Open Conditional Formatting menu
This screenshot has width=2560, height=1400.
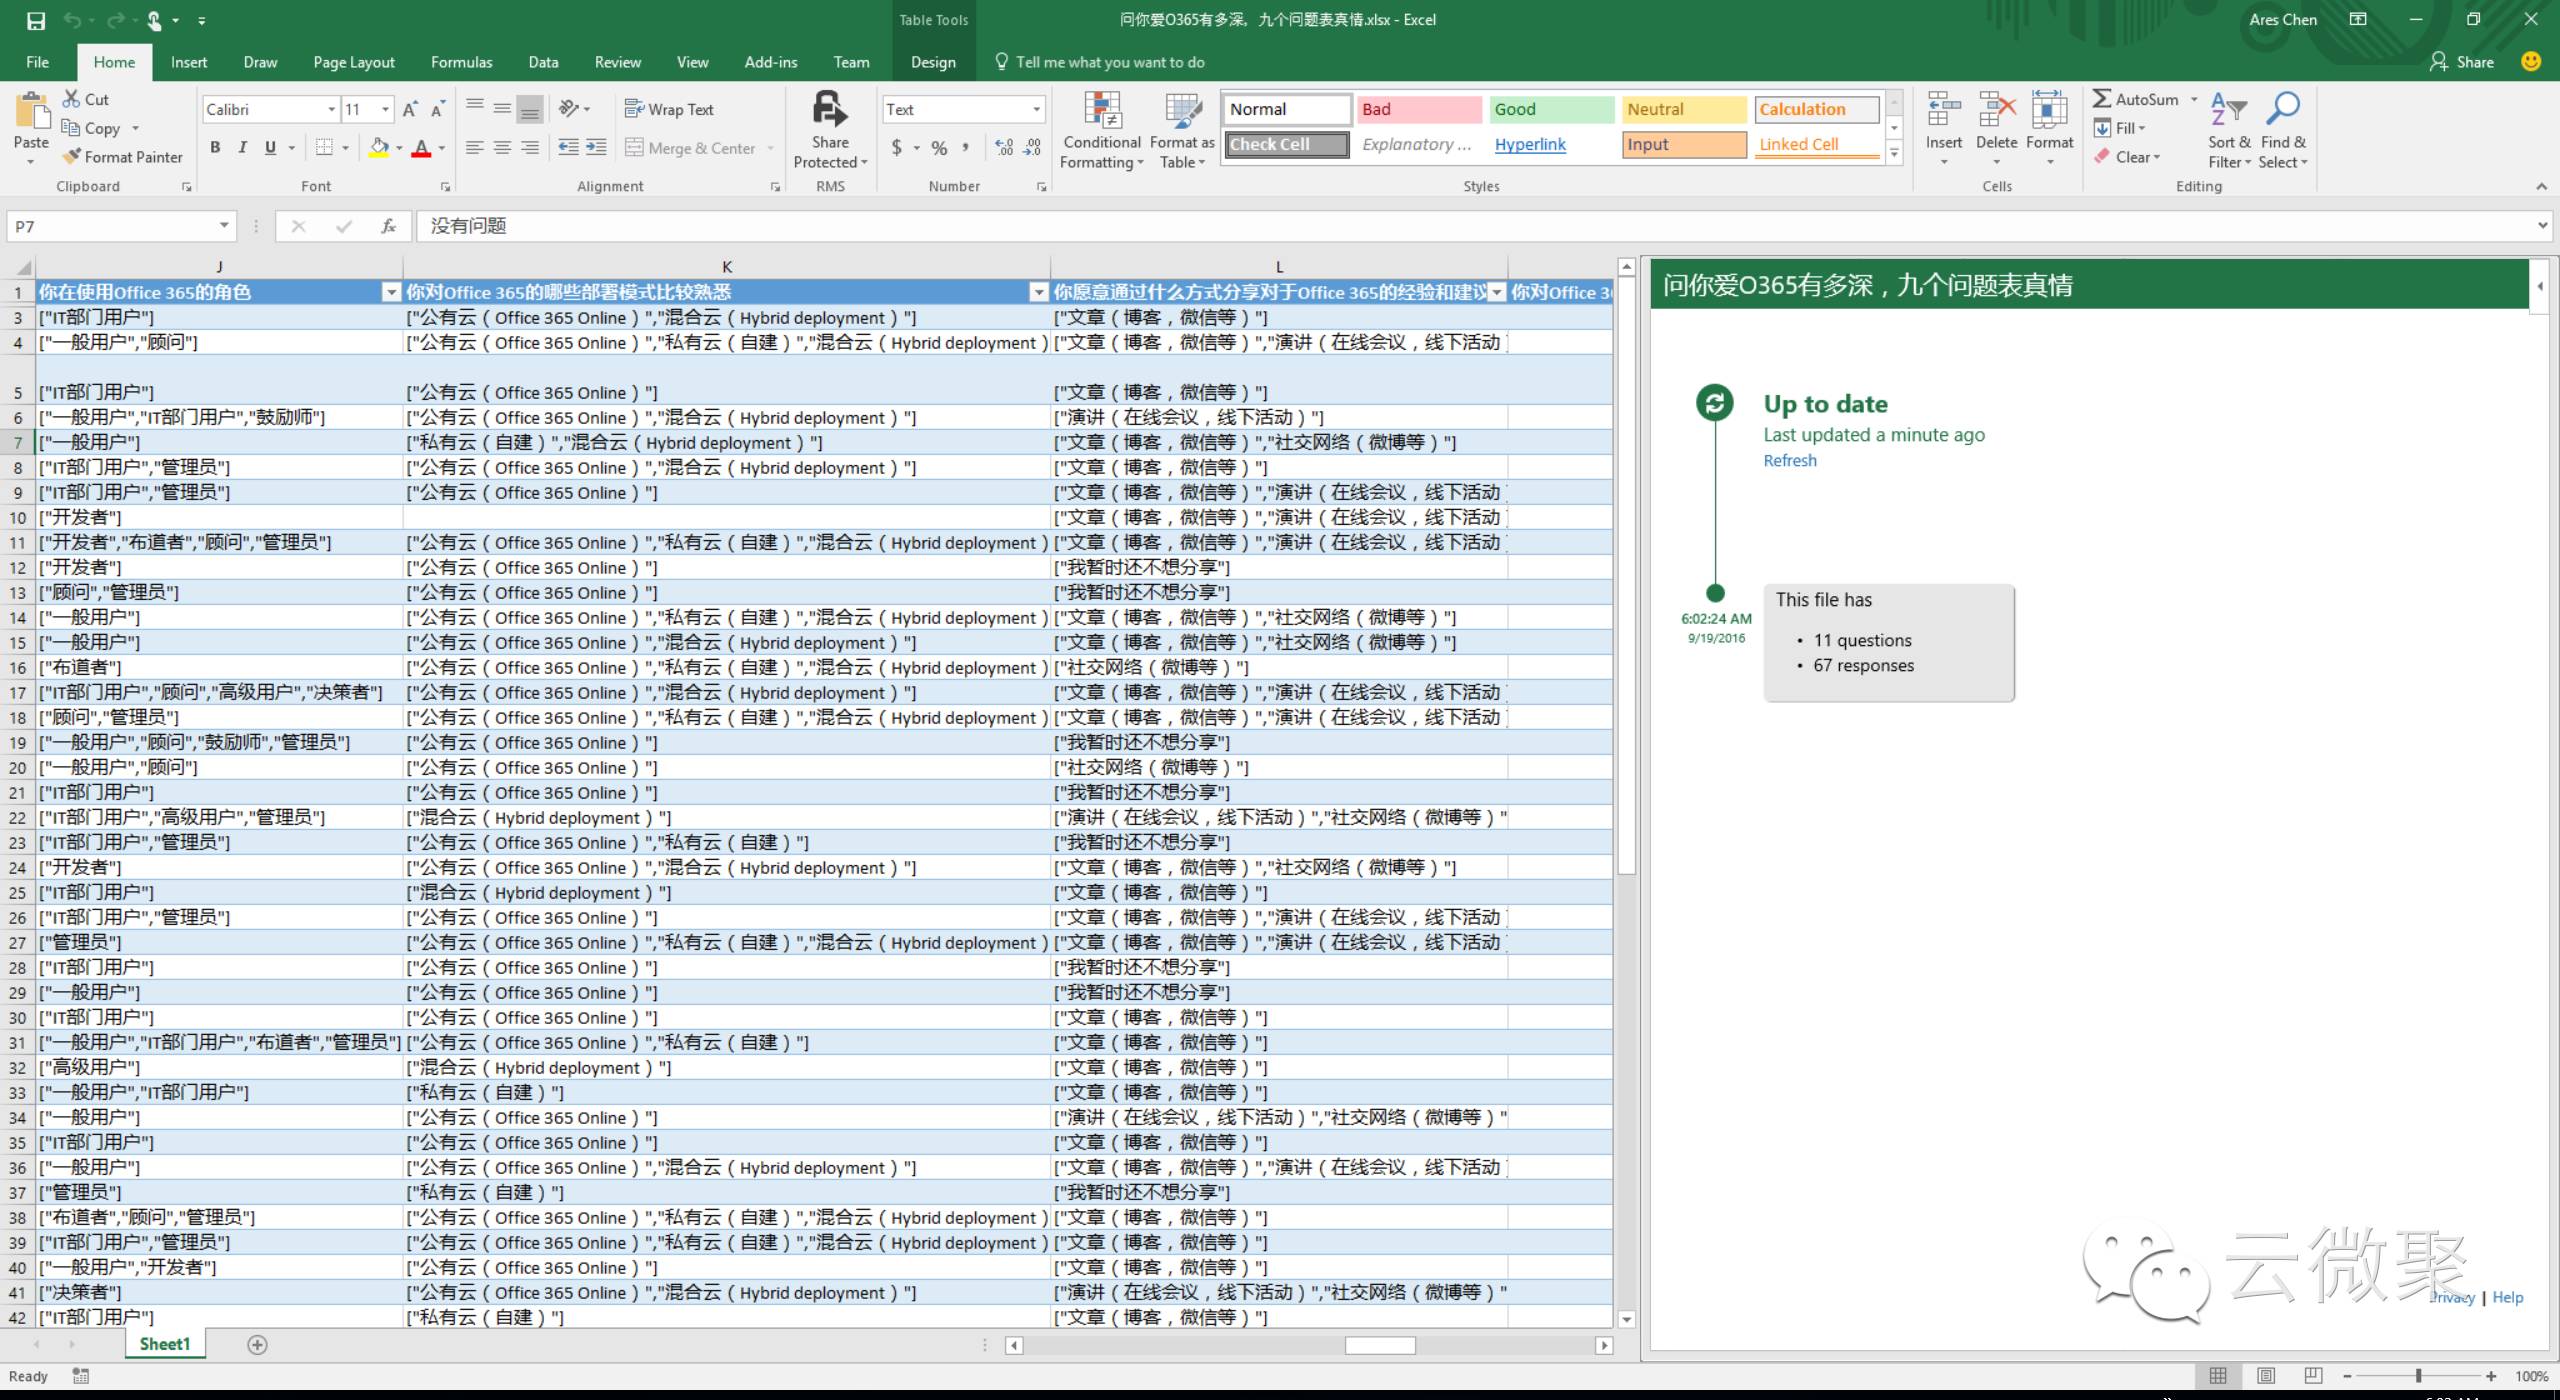[1101, 130]
